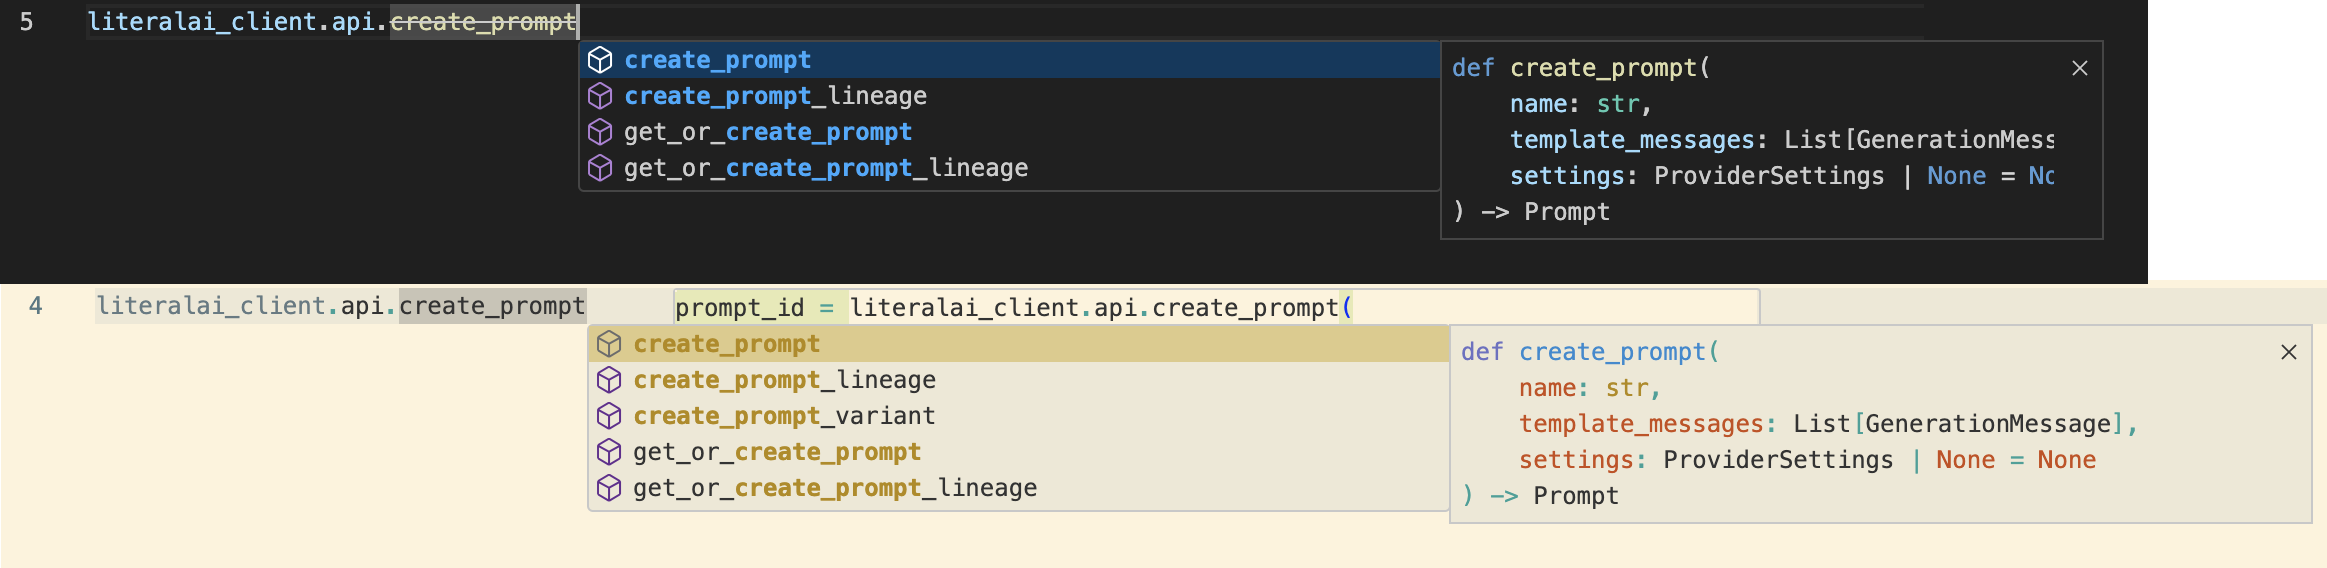Click cube icon beside get_or_create_prompt in dark list
Screen dimensions: 2327x568
coord(600,132)
